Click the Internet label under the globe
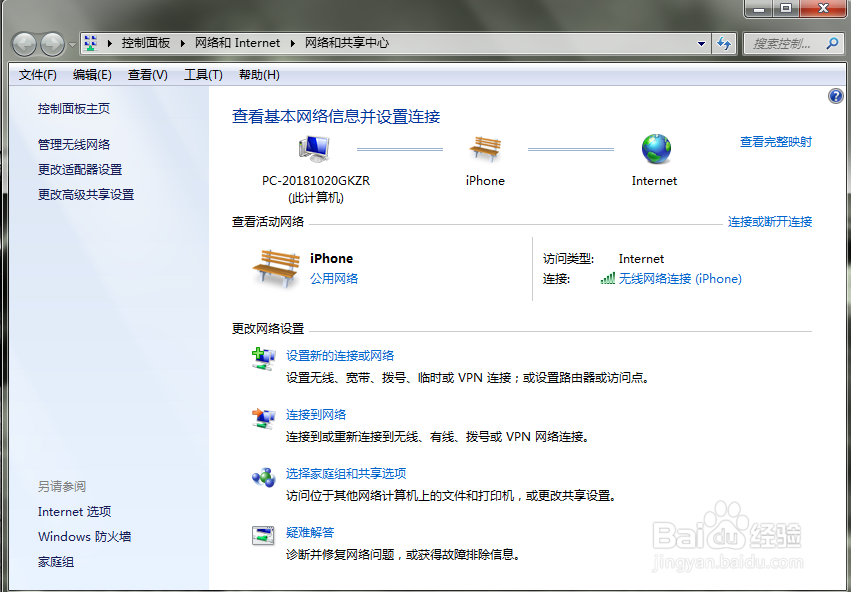Viewport: 851px width, 592px height. pyautogui.click(x=654, y=181)
